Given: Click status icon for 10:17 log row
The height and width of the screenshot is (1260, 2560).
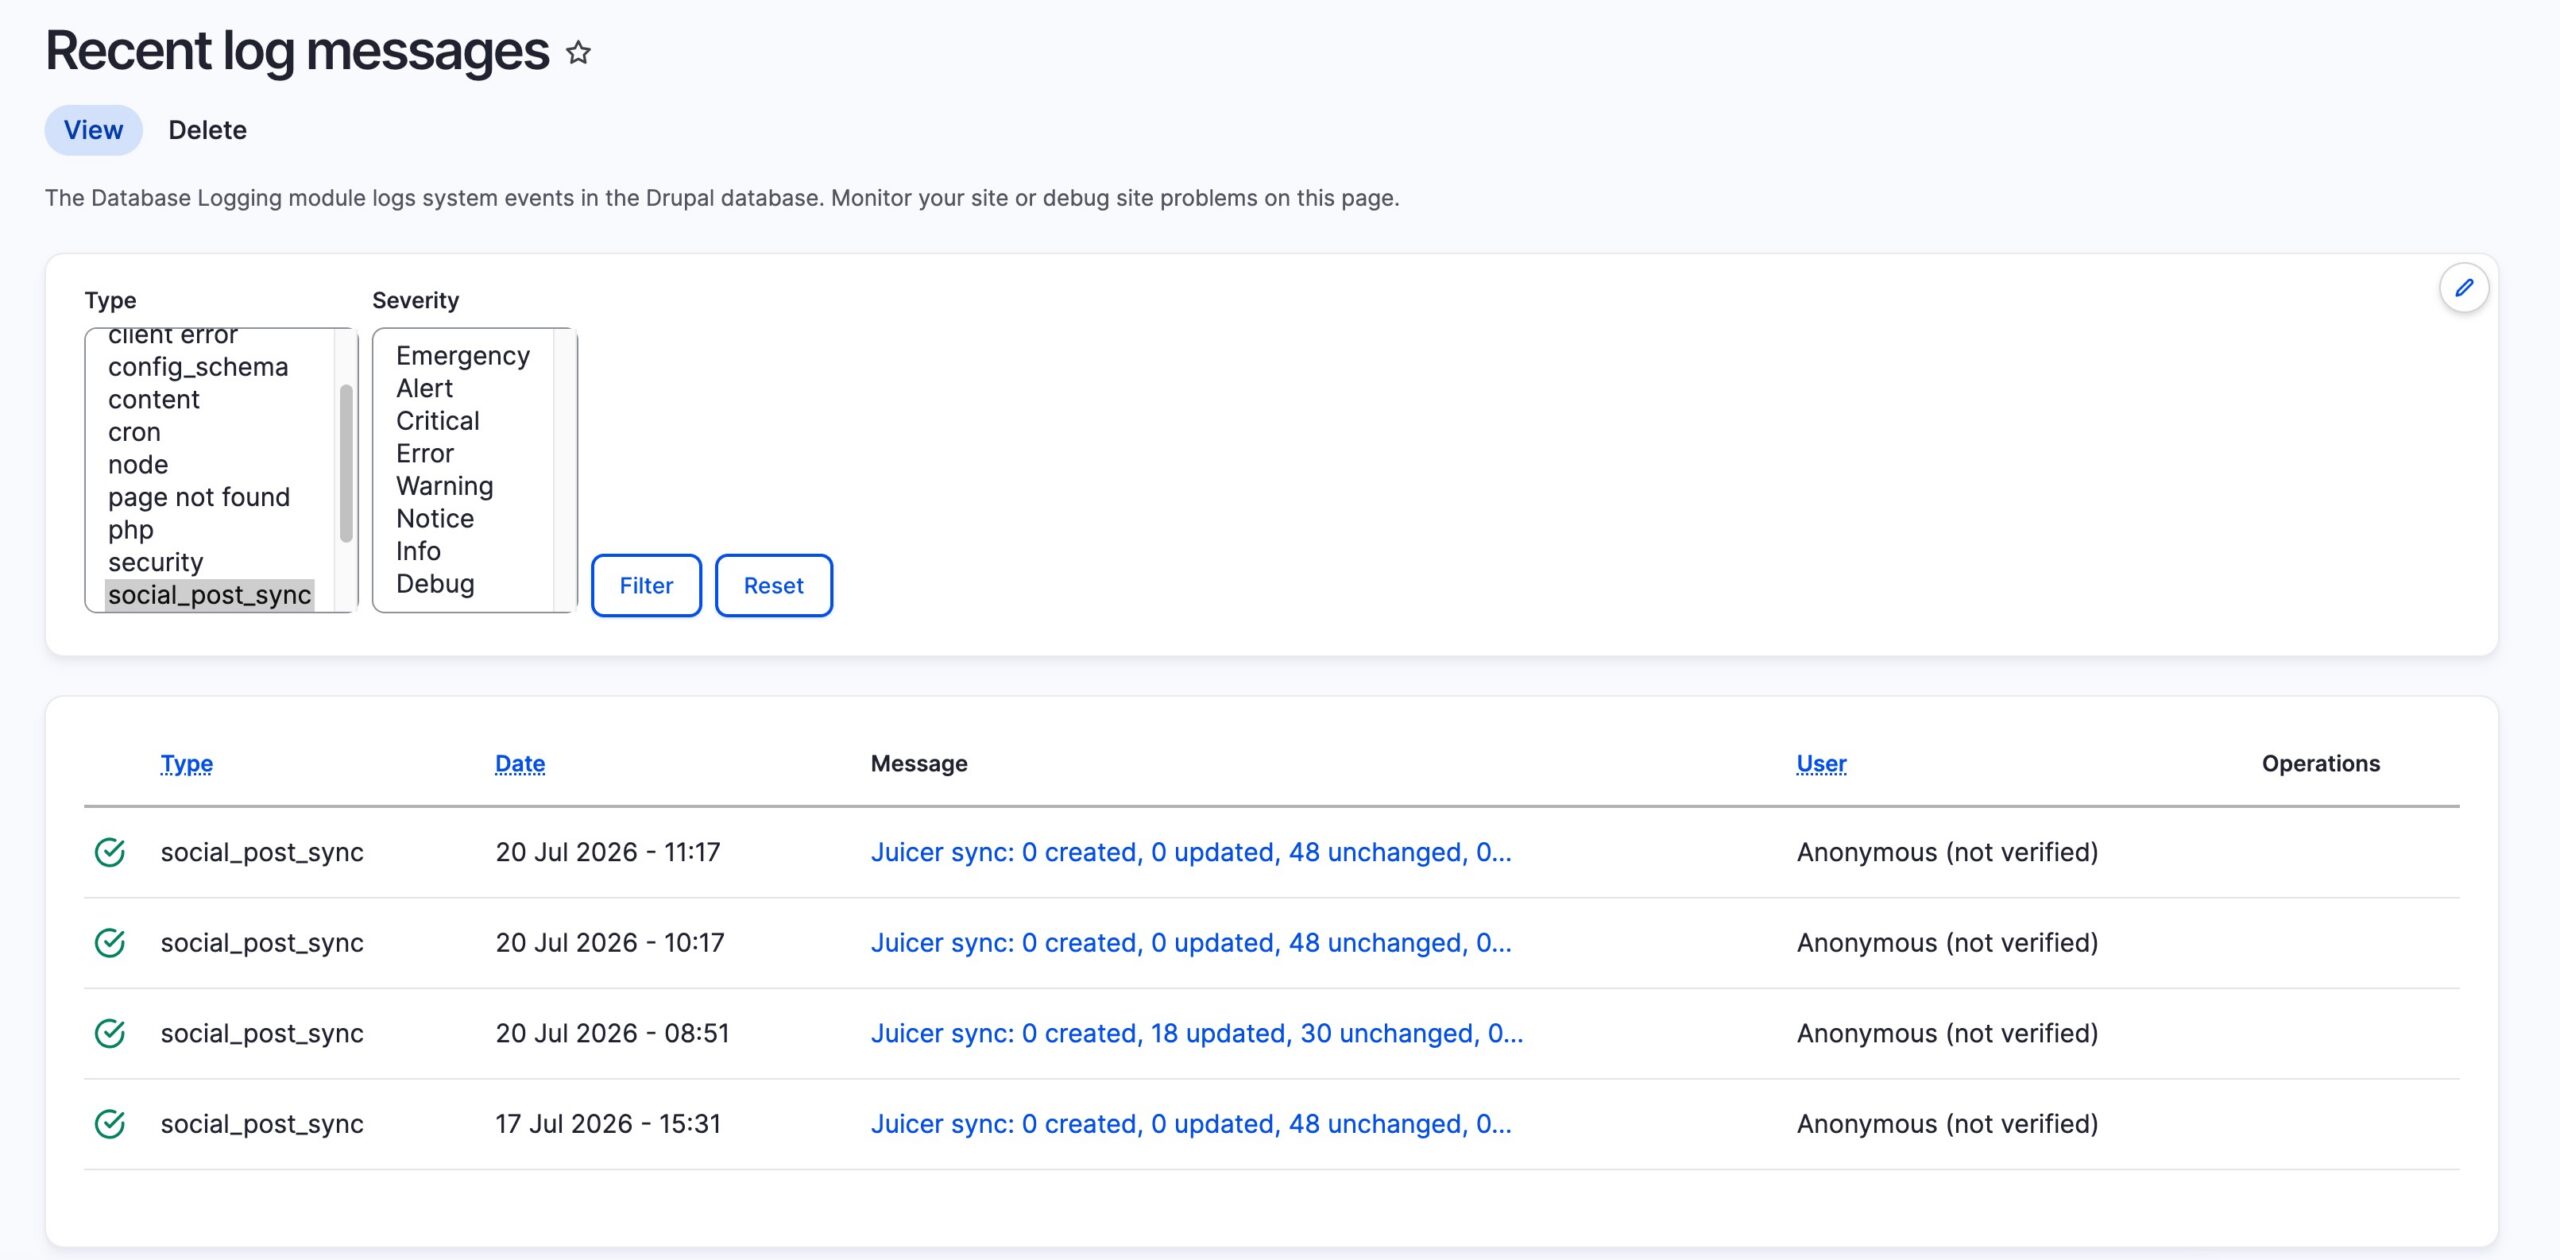Looking at the screenshot, I should (110, 943).
